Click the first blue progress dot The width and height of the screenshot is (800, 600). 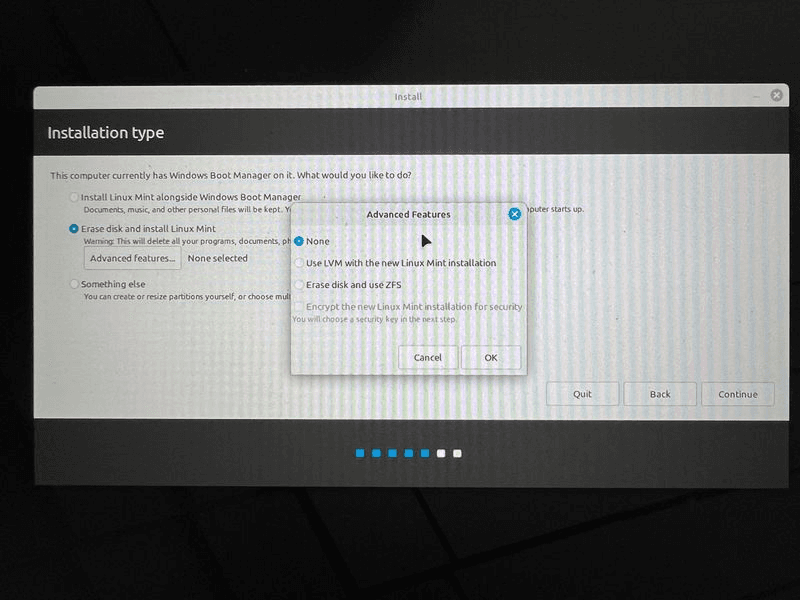click(x=360, y=453)
